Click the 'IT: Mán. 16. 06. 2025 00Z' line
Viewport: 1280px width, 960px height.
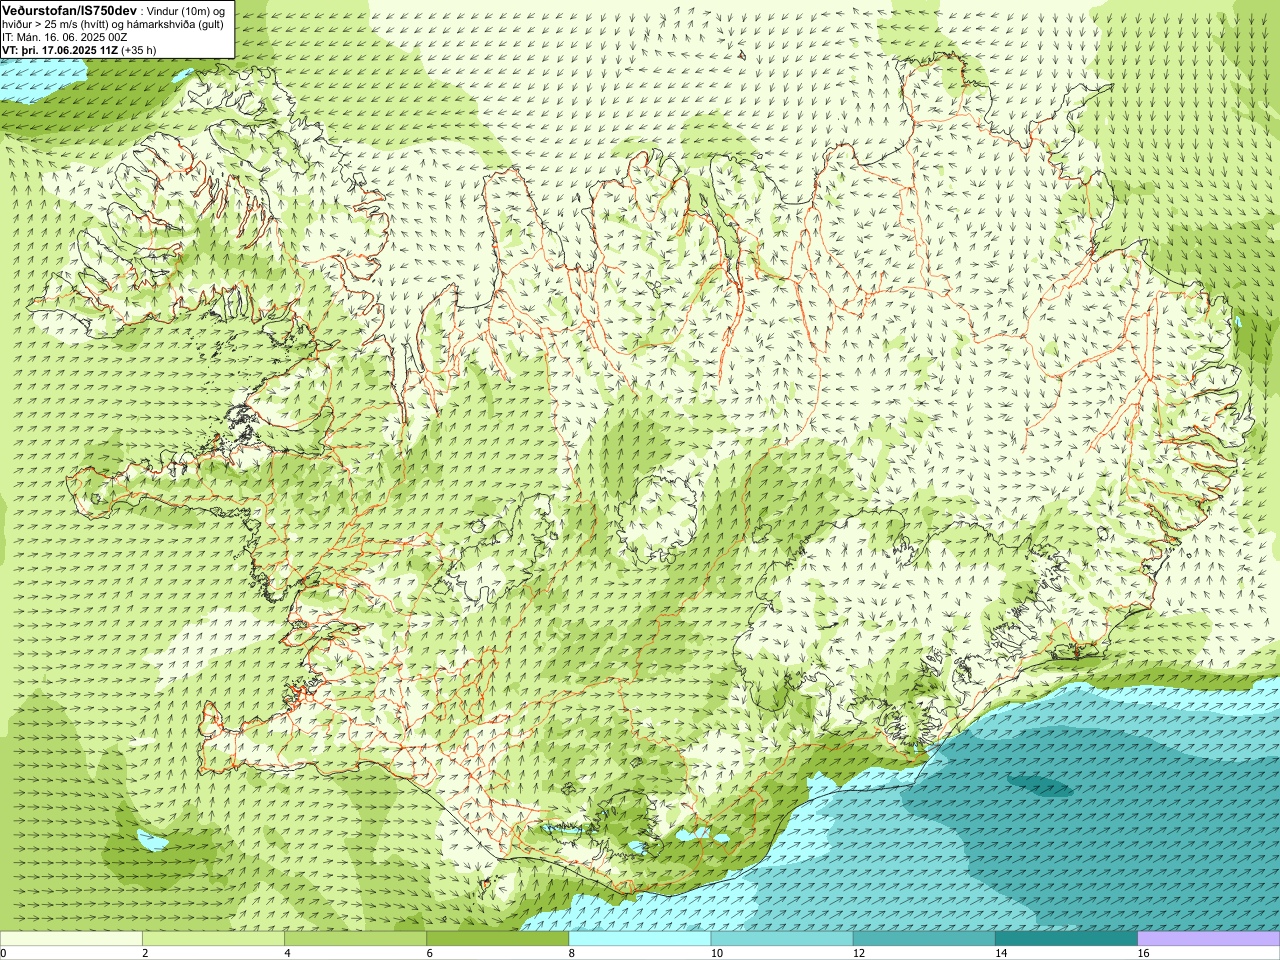65,37
